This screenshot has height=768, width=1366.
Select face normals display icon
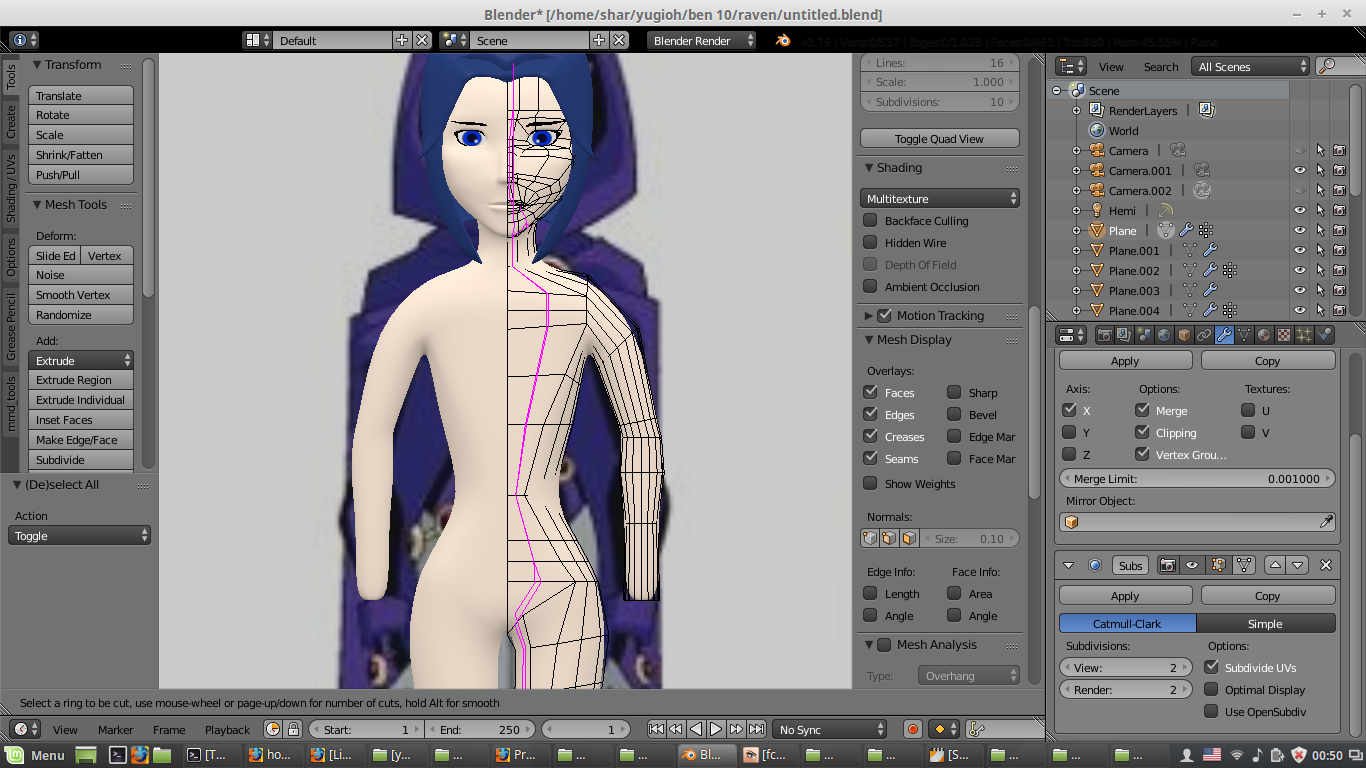[x=909, y=538]
